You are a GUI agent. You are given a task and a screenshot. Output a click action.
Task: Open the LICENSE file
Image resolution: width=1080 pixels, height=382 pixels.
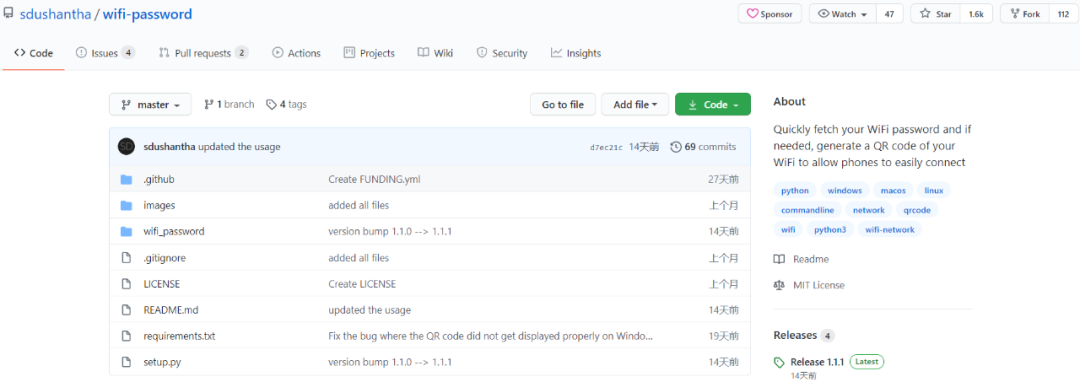[162, 284]
